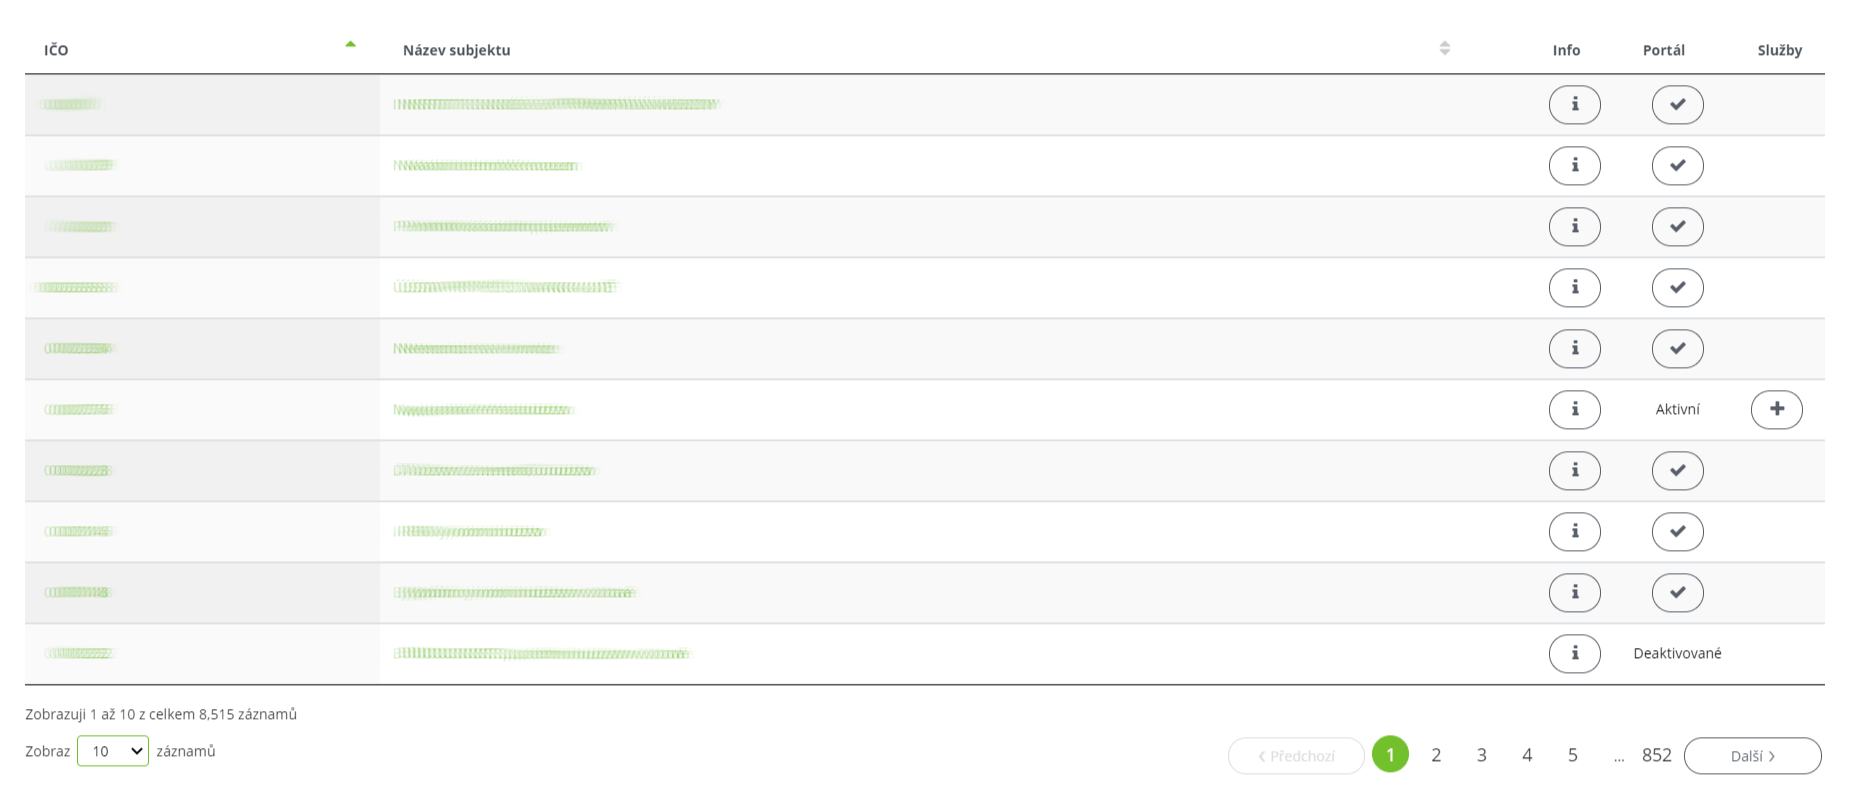Jump to last page 852
The width and height of the screenshot is (1856, 796).
click(1656, 755)
